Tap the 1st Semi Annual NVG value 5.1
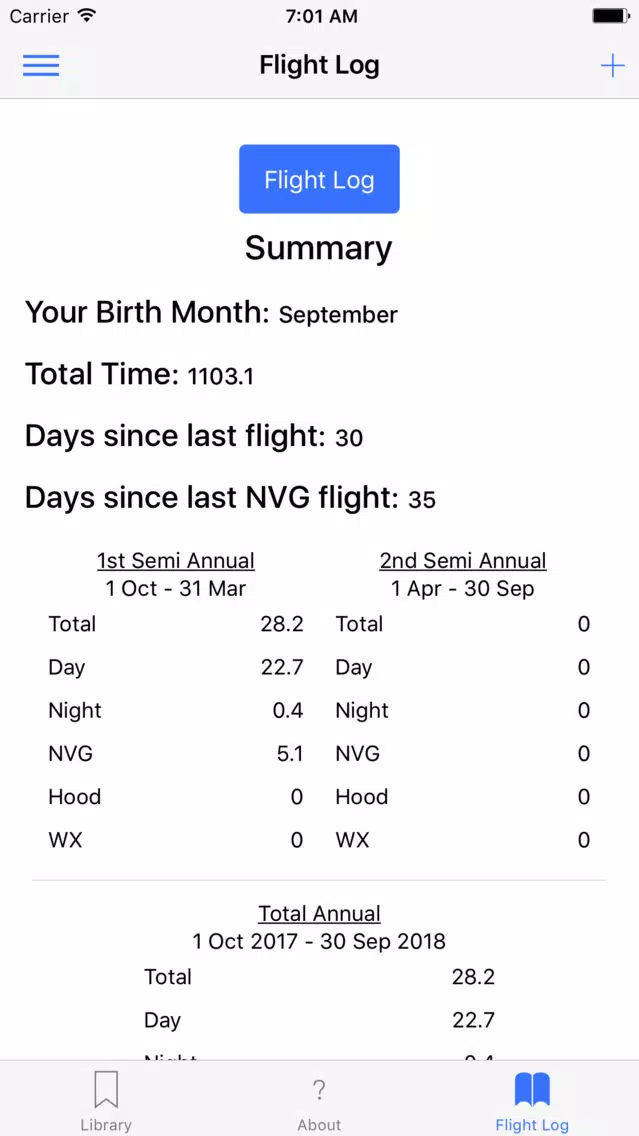The height and width of the screenshot is (1136, 639). [x=290, y=754]
